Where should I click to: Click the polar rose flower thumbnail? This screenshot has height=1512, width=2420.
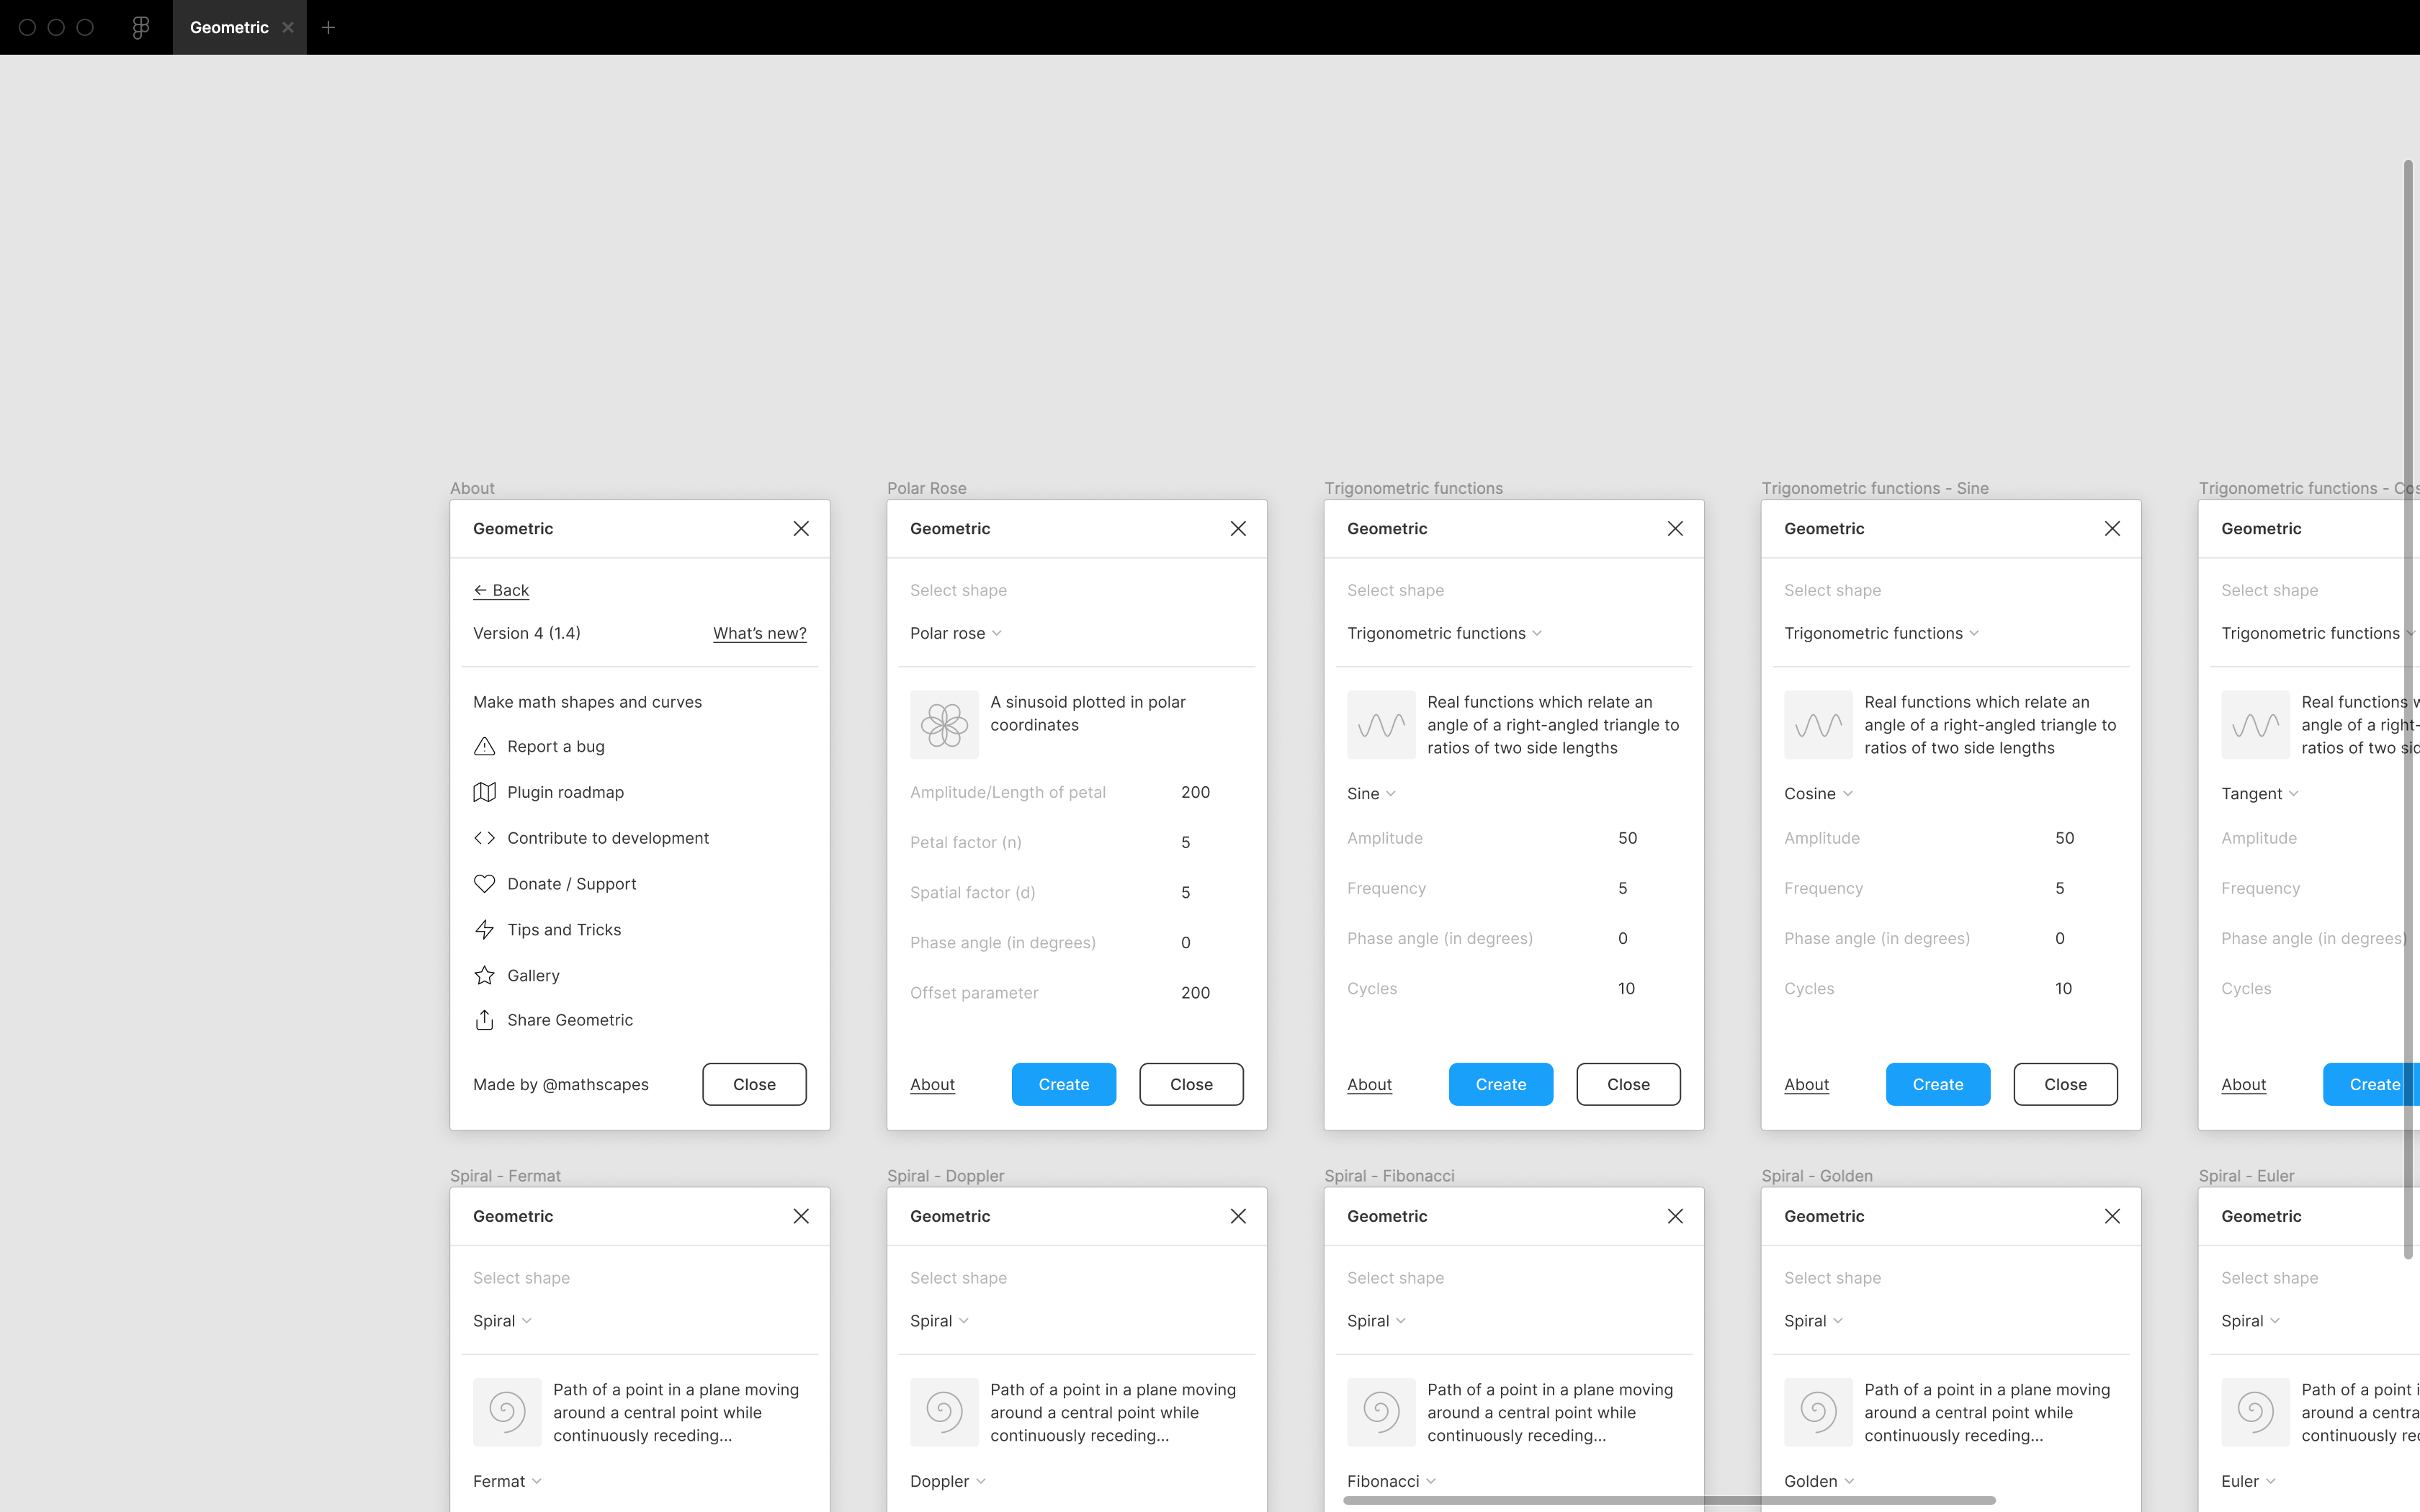tap(944, 724)
